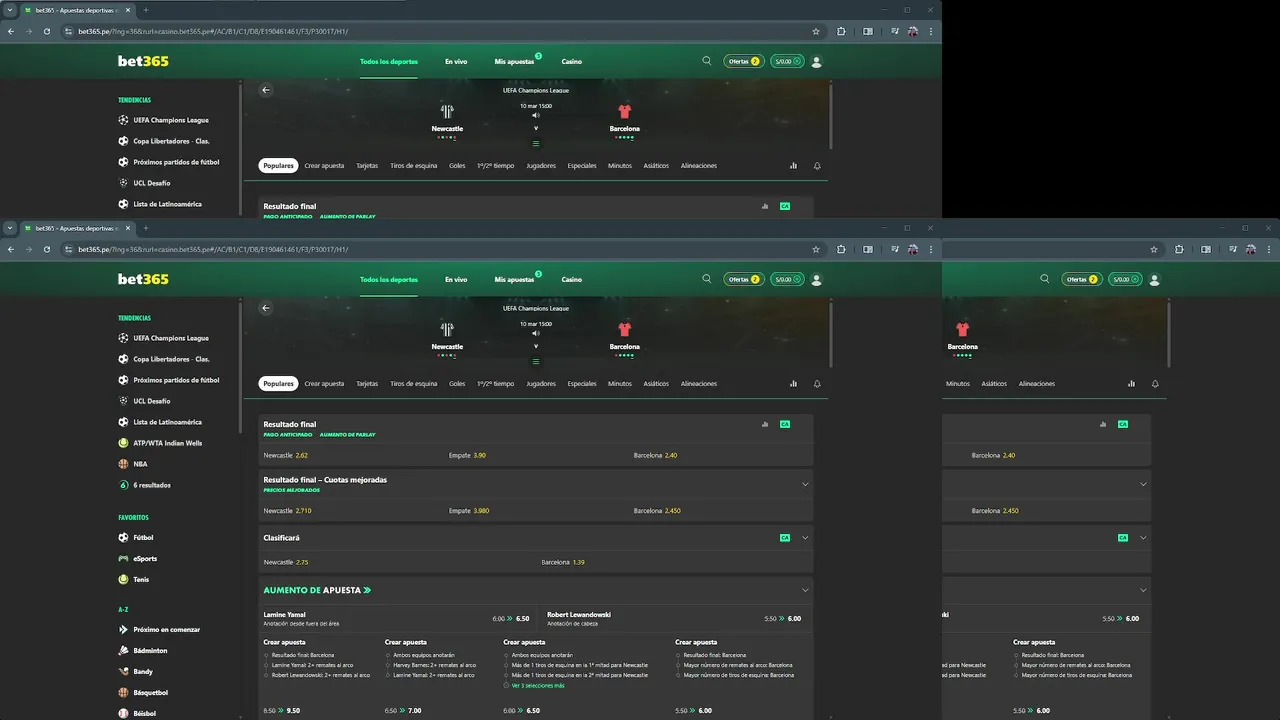Screen dimensions: 1280x720
Task: Bet on Newcastle 2.710 enhanced odds, lower-left window
Action: point(288,511)
